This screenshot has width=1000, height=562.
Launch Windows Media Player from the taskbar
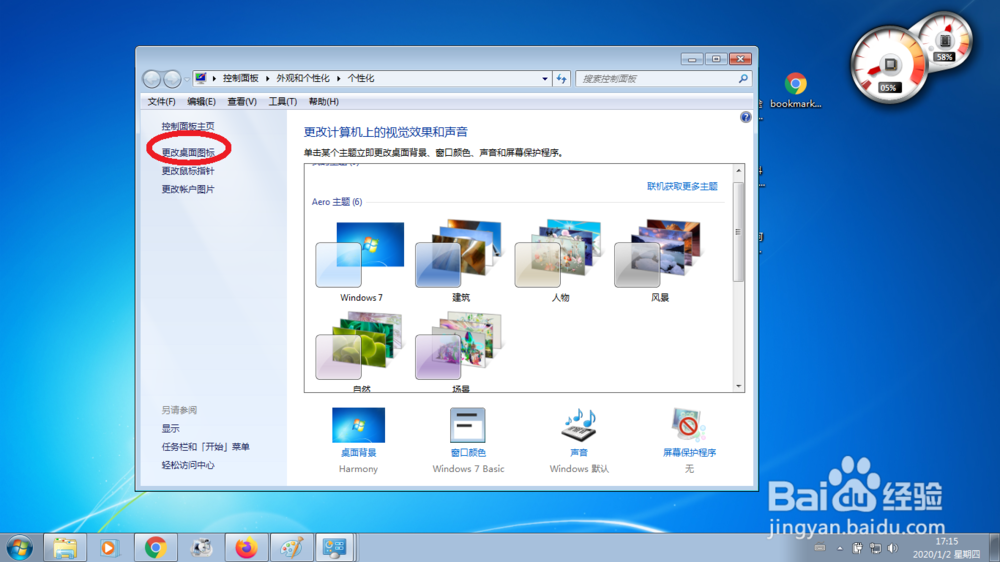click(x=110, y=548)
